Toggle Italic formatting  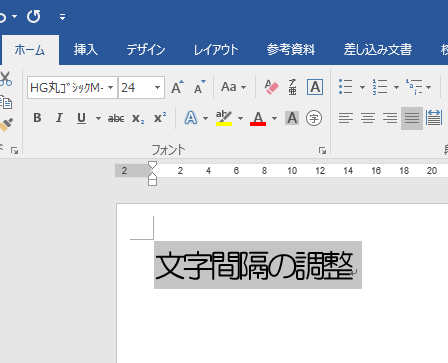[59, 118]
